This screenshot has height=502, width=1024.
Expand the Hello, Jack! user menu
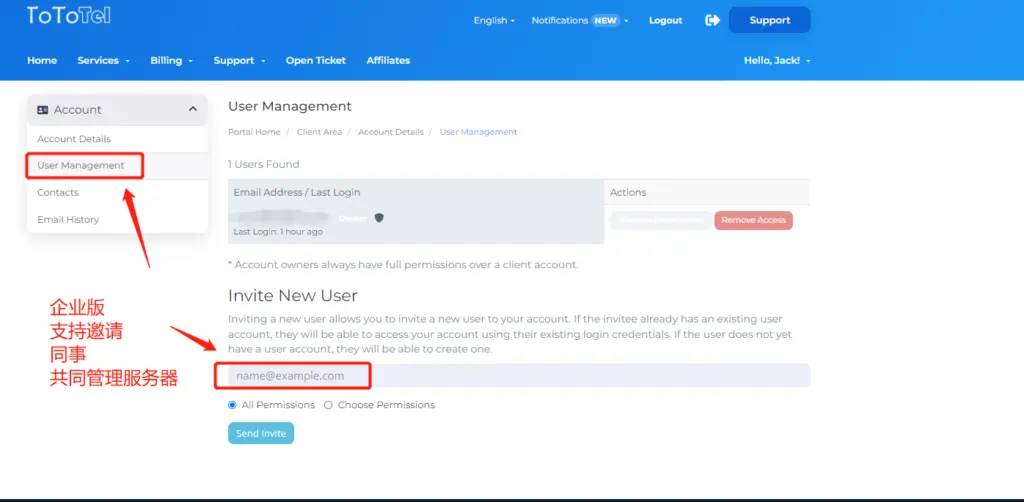click(777, 60)
